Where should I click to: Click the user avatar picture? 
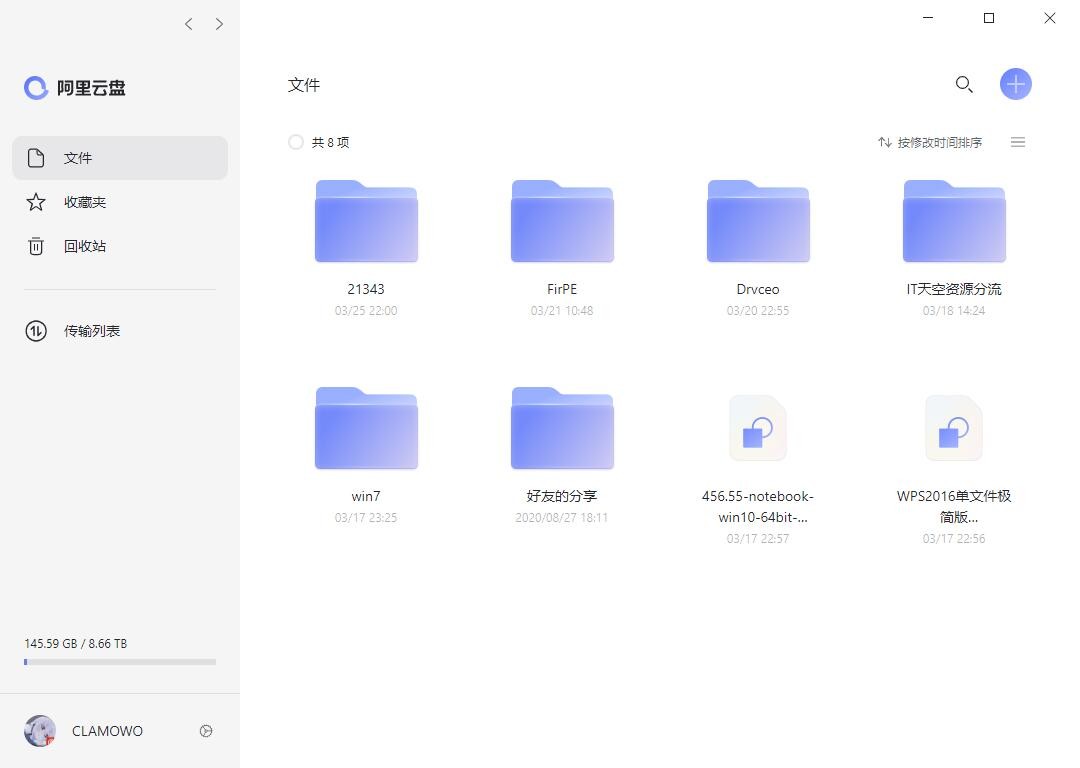[40, 731]
